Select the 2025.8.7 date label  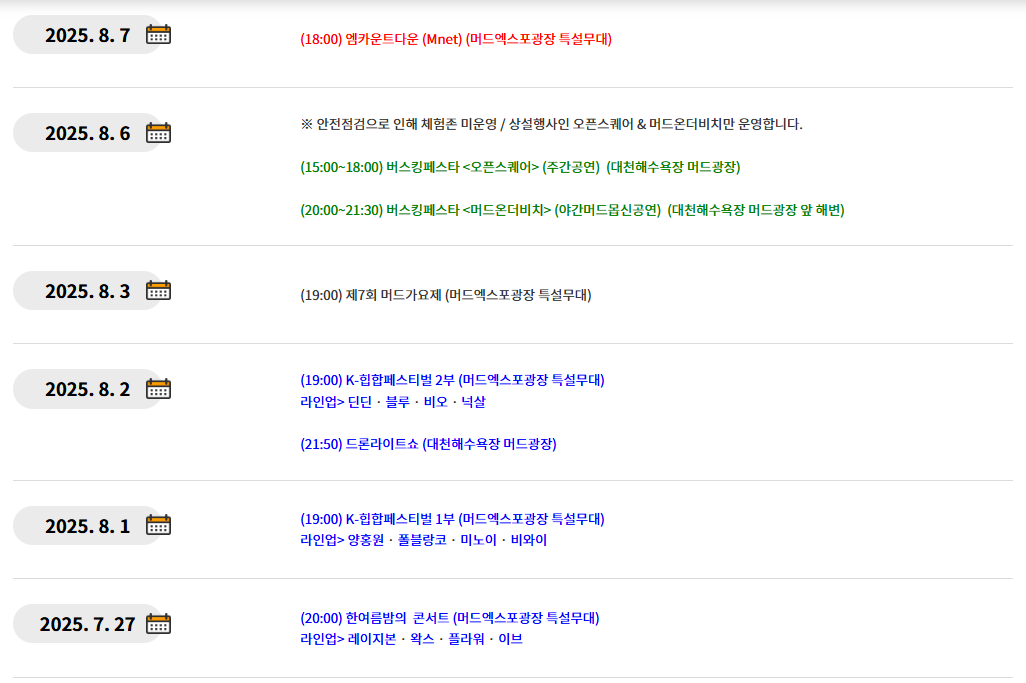pos(85,33)
